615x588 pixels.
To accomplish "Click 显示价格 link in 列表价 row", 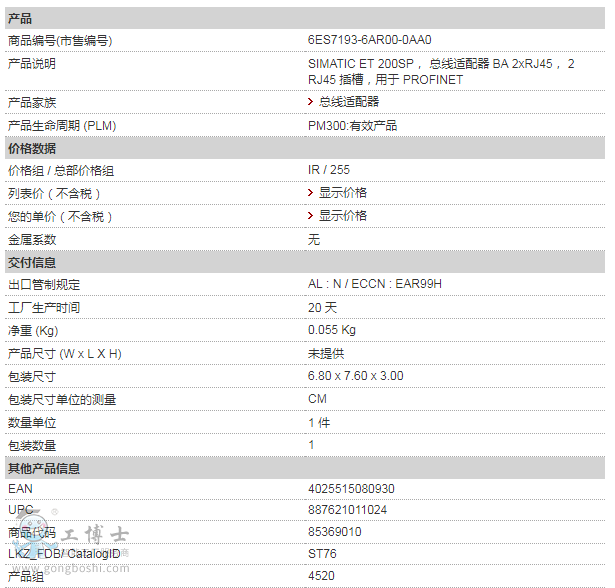I will 342,193.
